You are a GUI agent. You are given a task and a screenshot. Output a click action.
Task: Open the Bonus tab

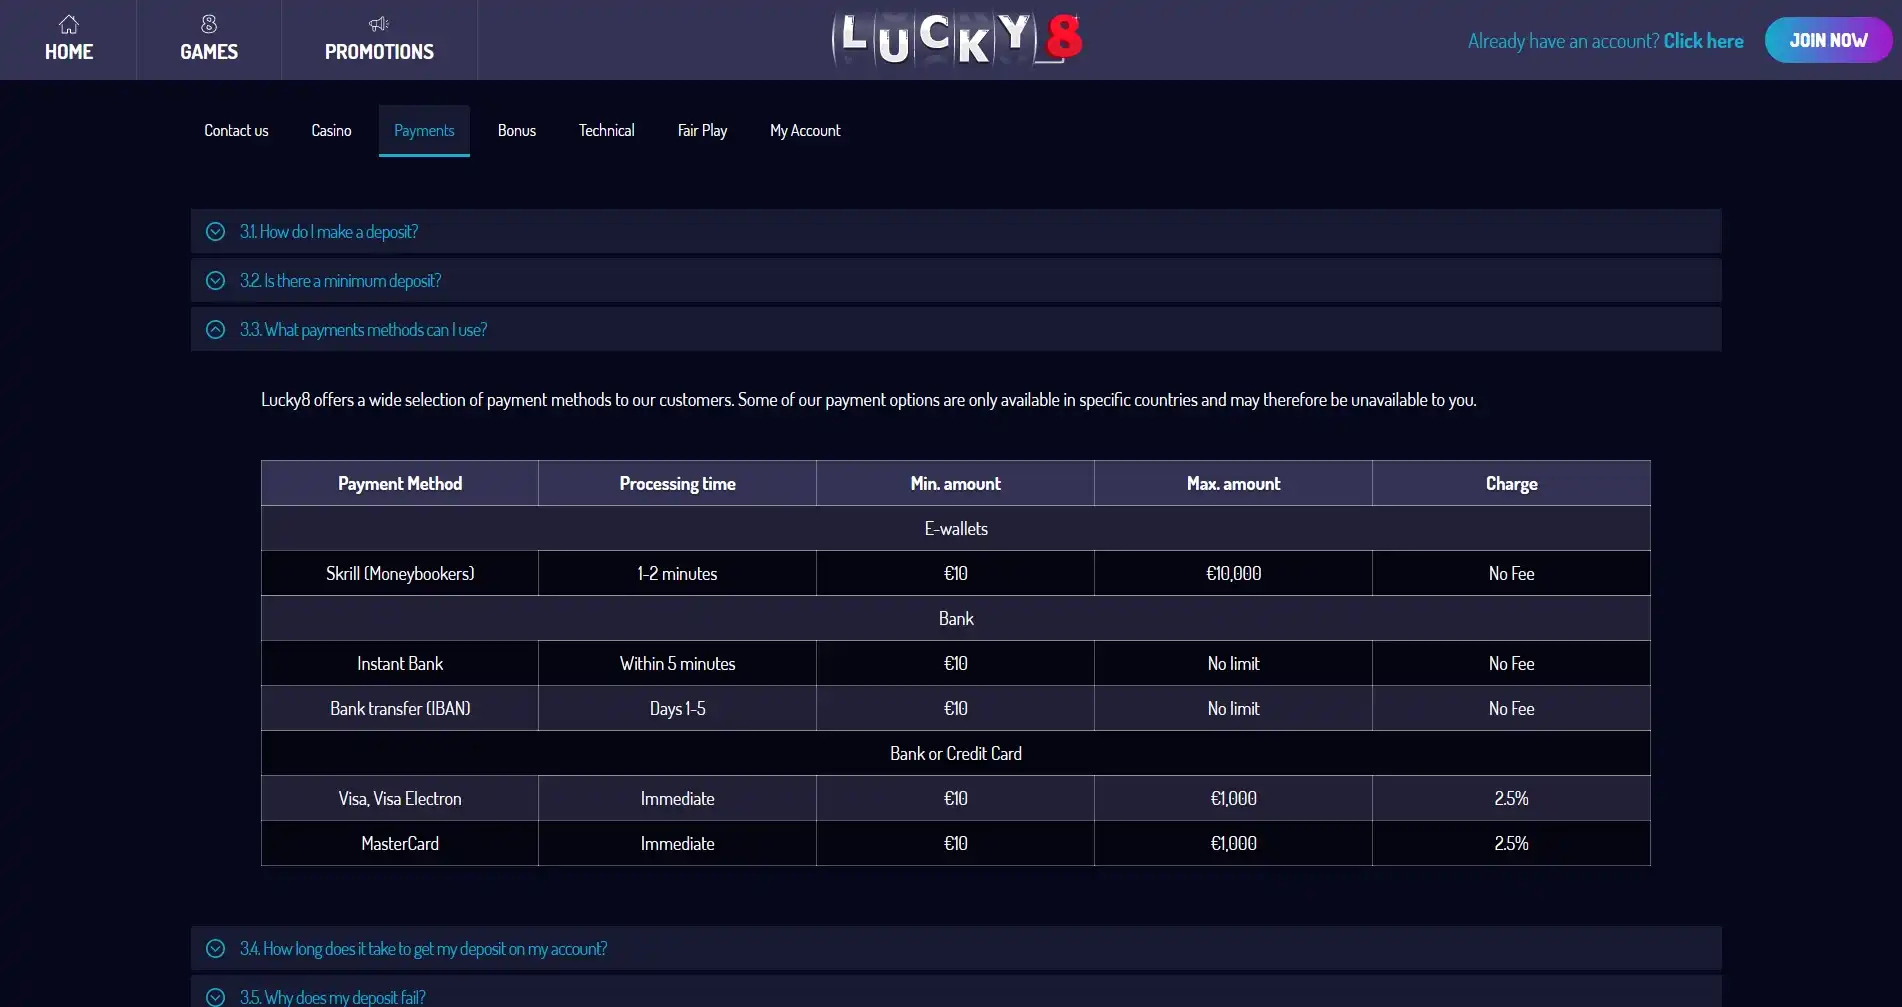pos(517,131)
